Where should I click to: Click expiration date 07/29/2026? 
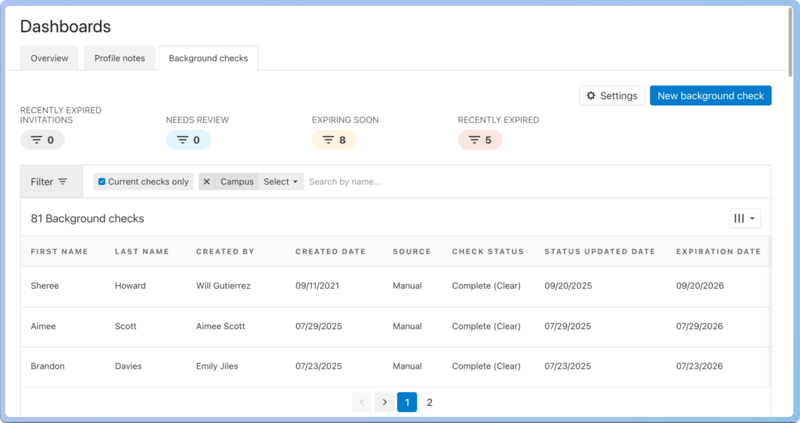tap(699, 326)
